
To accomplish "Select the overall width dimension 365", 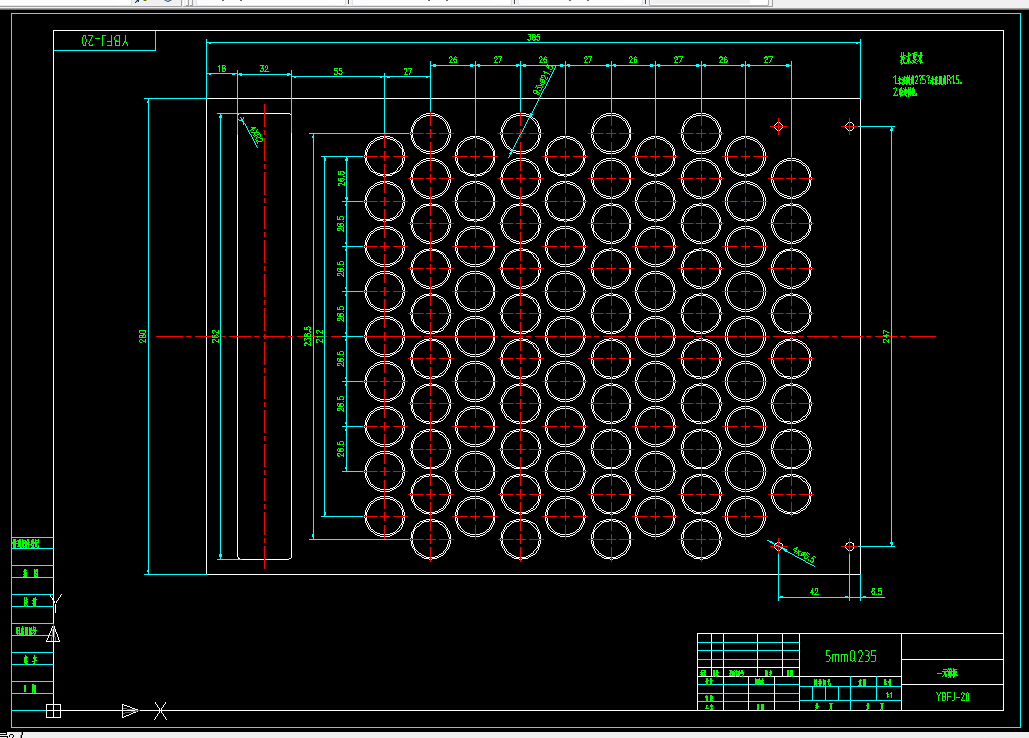I will coord(534,37).
